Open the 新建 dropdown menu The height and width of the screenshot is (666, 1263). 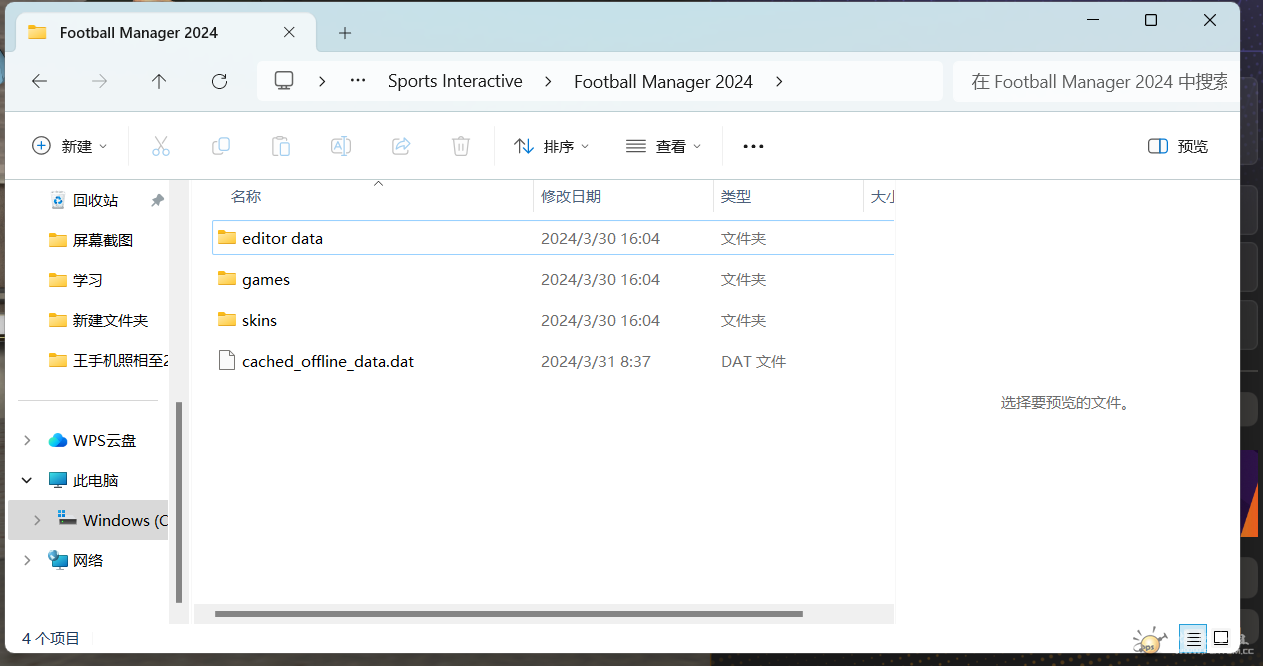[69, 146]
